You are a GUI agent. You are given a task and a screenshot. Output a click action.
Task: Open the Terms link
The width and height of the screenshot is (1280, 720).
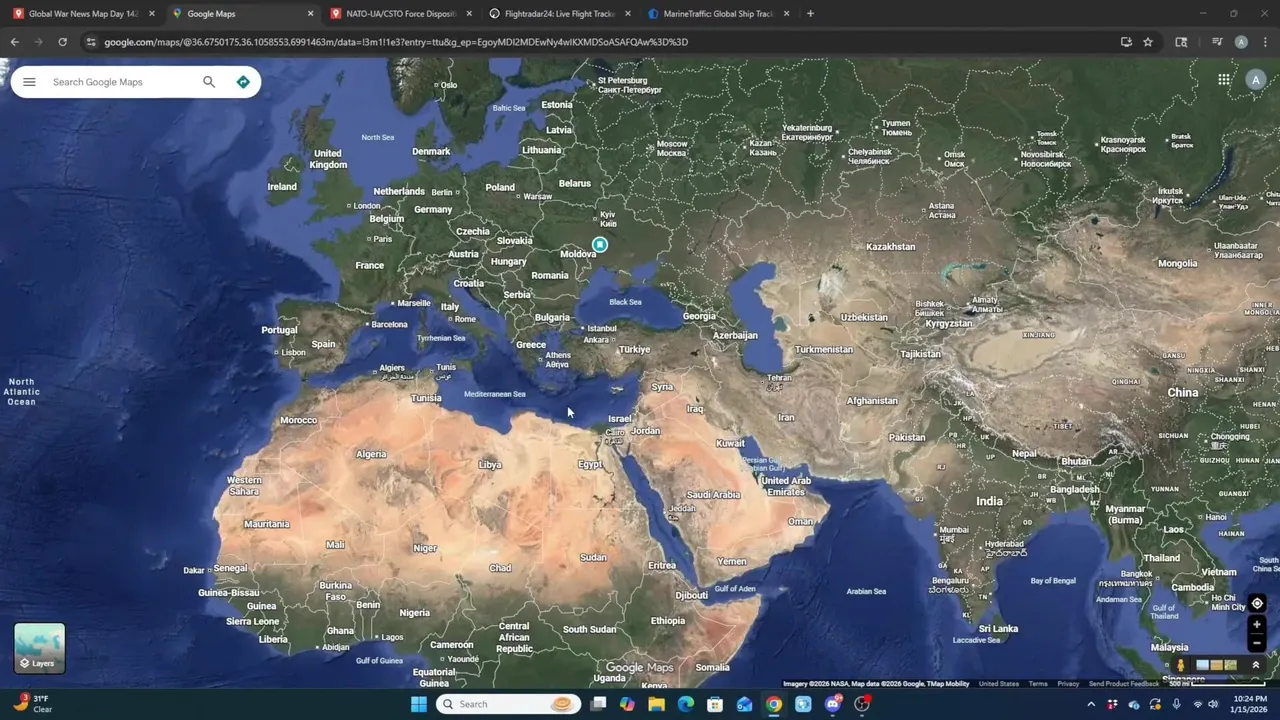1038,684
